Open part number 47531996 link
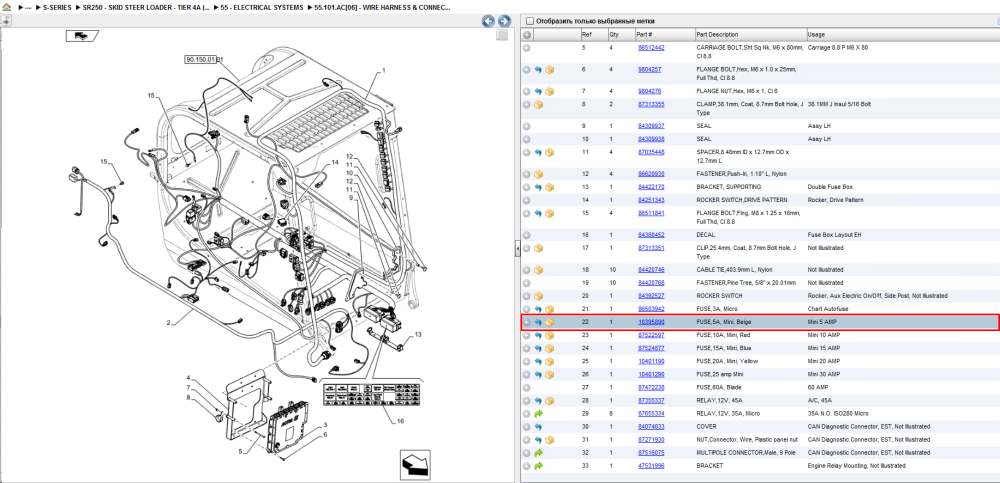Screen dimensions: 1000x483 pyautogui.click(x=651, y=466)
